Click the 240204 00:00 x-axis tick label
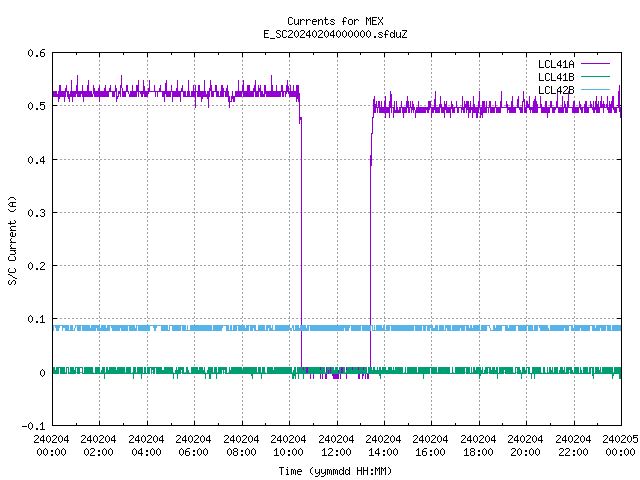This screenshot has width=640, height=480. [51, 445]
